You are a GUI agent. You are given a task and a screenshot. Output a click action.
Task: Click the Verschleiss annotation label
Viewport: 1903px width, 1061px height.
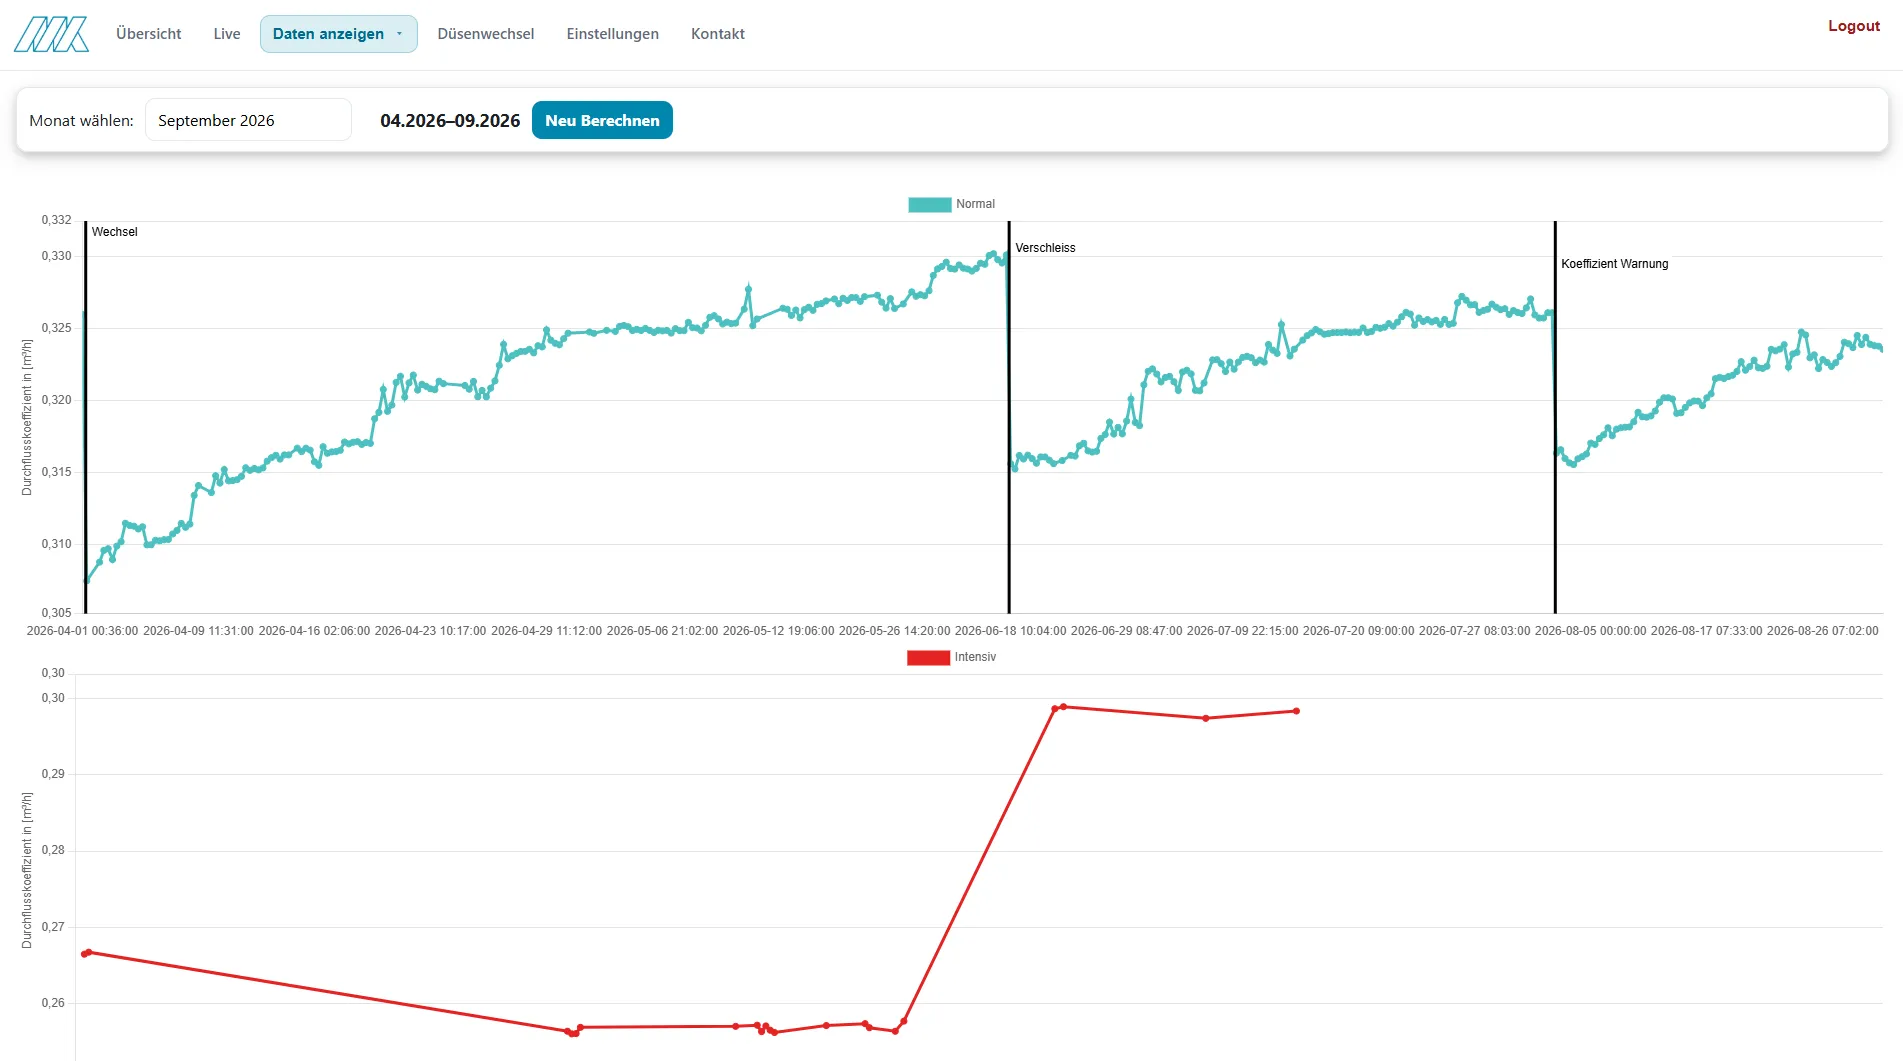1045,248
